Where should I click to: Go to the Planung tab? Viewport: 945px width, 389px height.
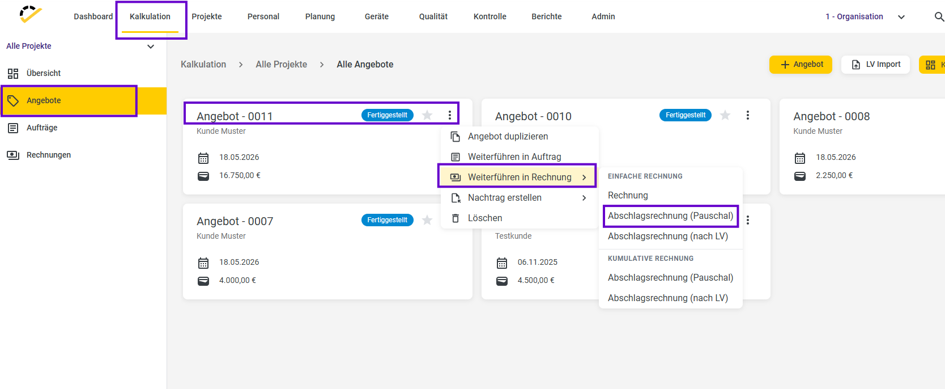tap(320, 17)
